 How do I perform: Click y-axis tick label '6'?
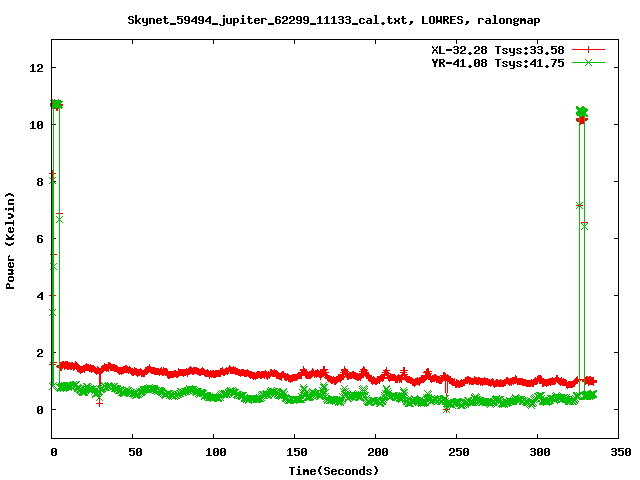tap(40, 239)
